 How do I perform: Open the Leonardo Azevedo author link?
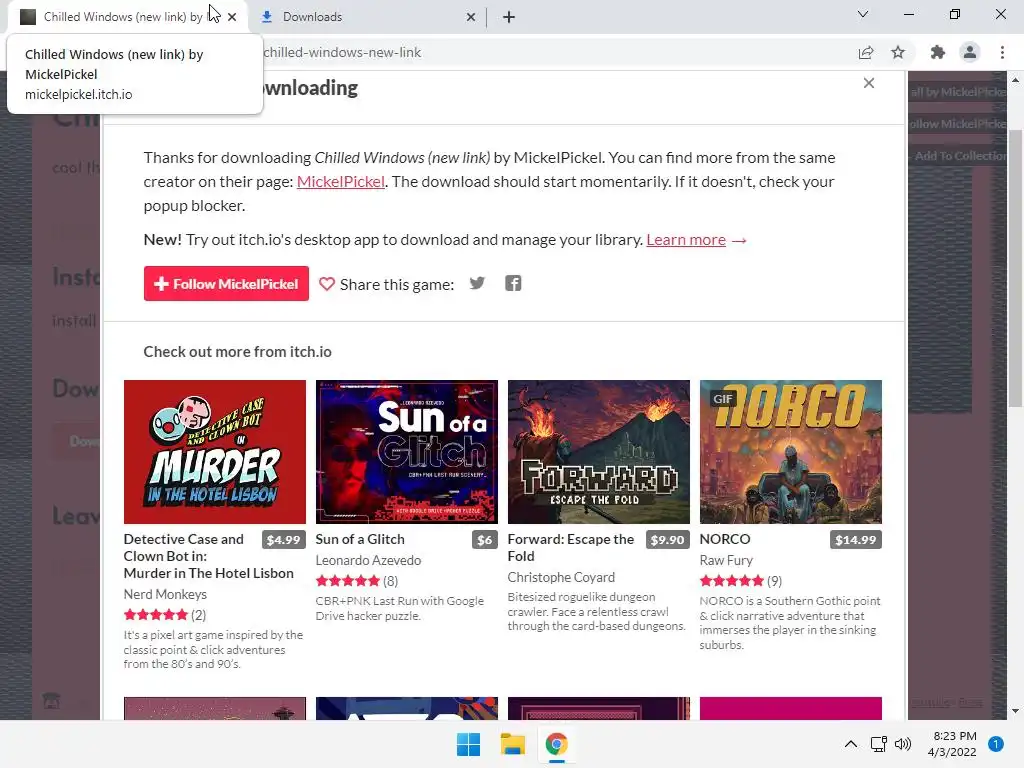coord(368,560)
